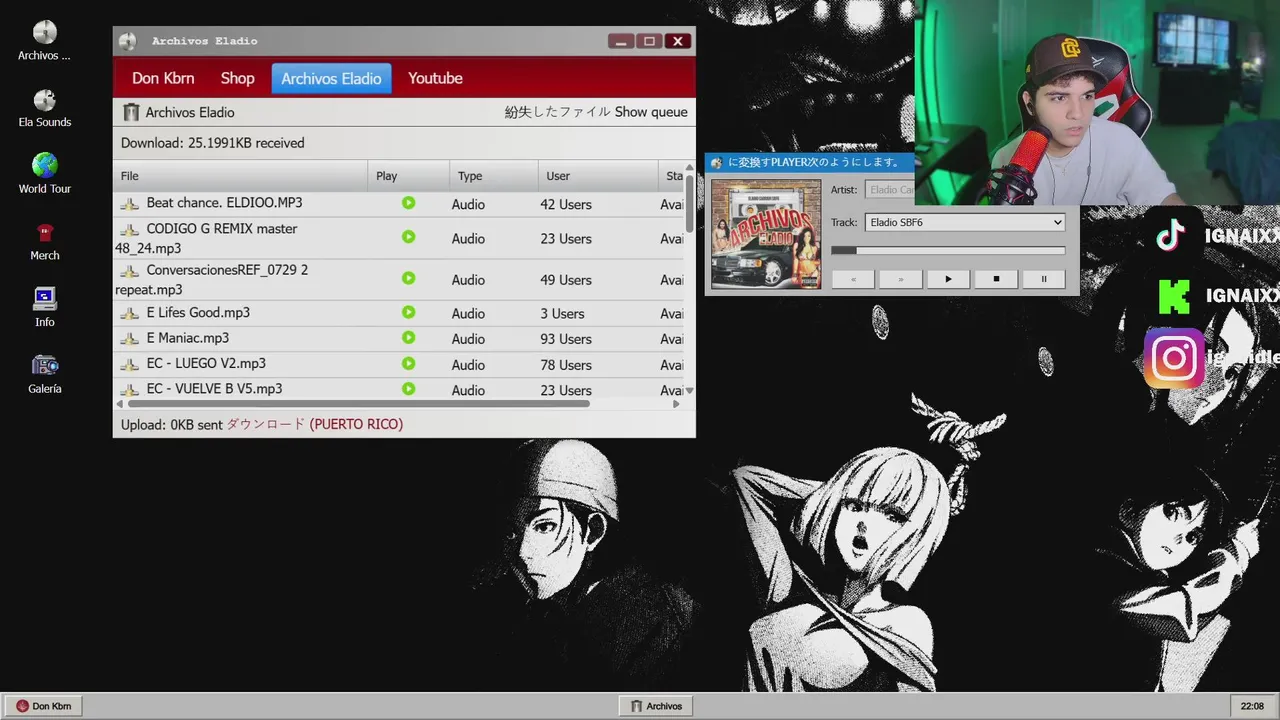Switch to the Don Kbrn tab
This screenshot has height=720, width=1280.
click(x=163, y=78)
